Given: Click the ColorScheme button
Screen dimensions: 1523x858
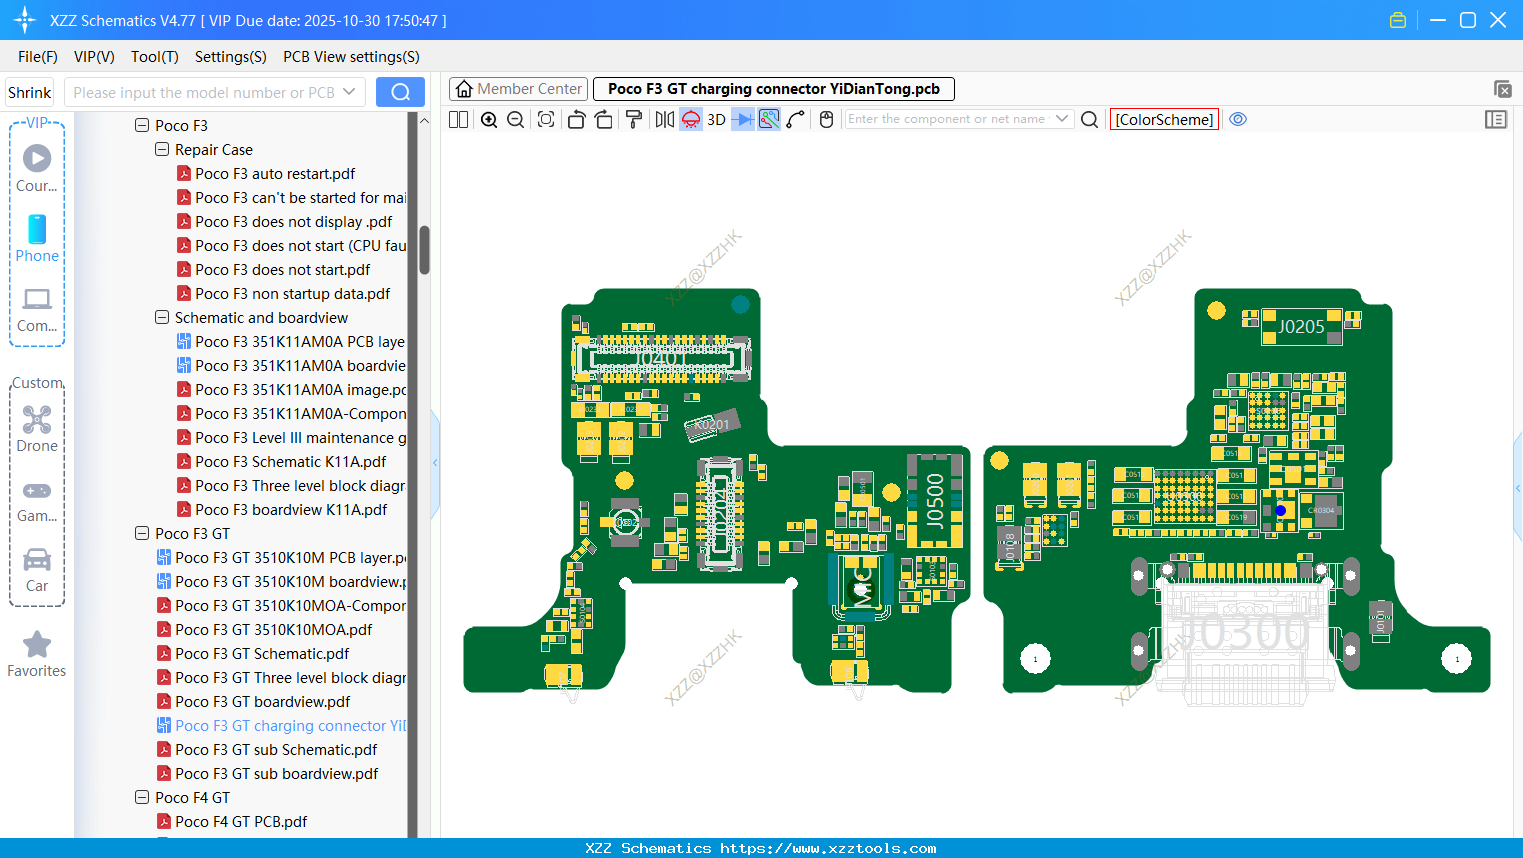Looking at the screenshot, I should point(1164,119).
